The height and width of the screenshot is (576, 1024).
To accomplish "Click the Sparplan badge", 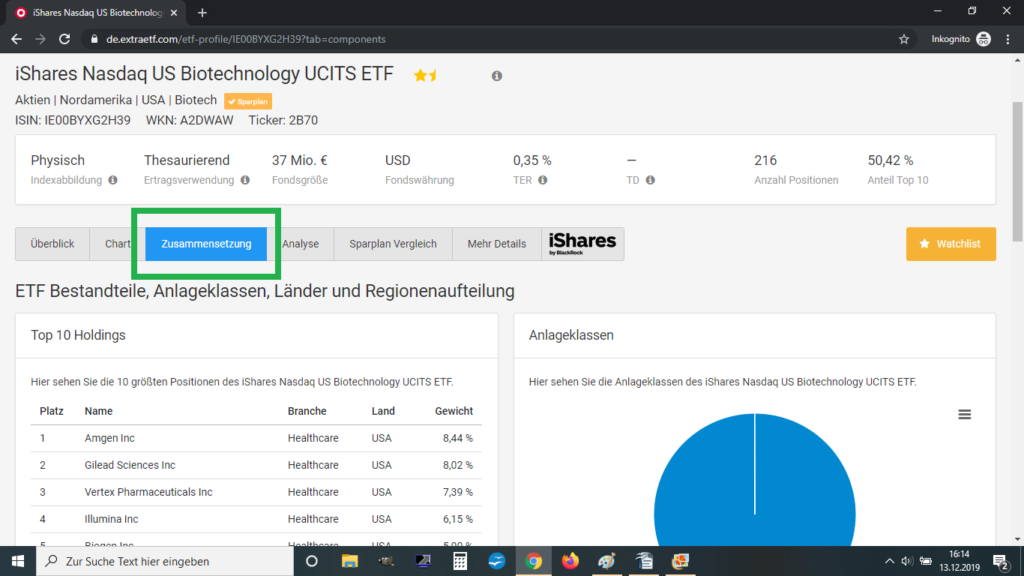I will point(248,101).
